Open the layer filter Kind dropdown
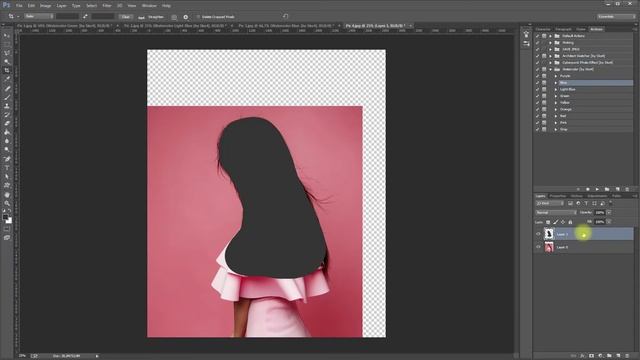 [550, 203]
